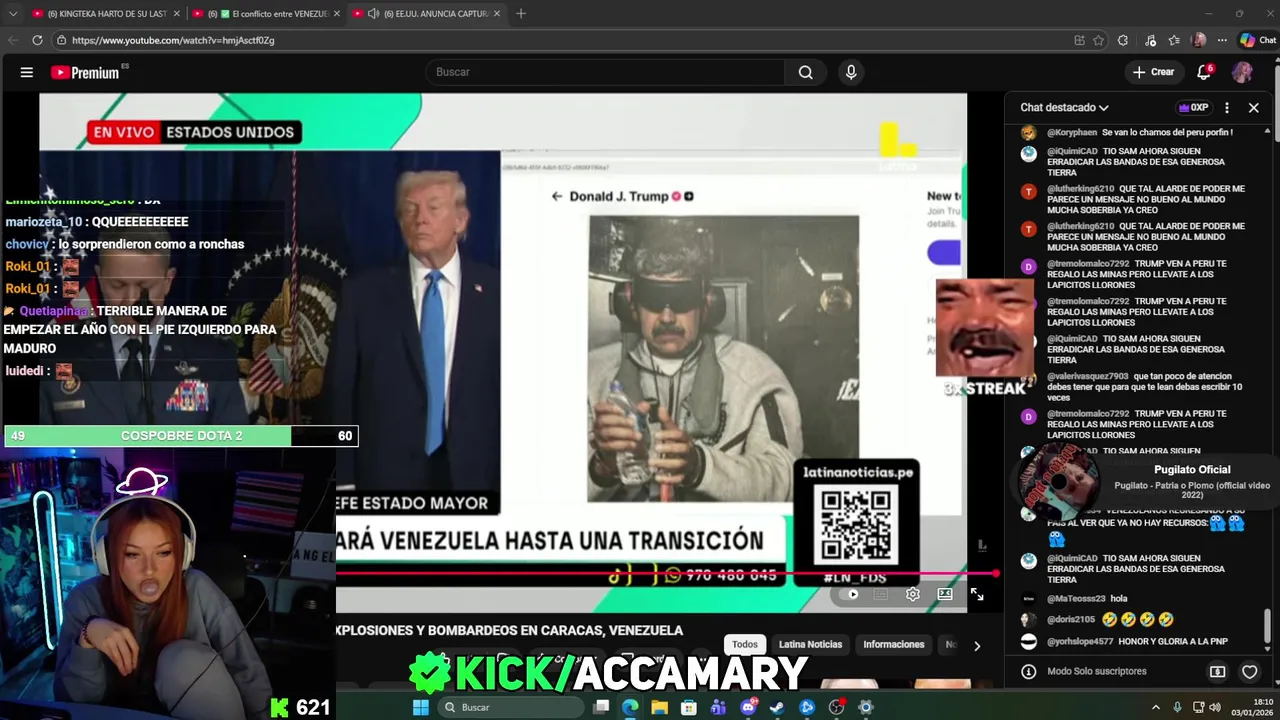Image resolution: width=1280 pixels, height=720 pixels.
Task: Show more topic chips with the arrow
Action: click(x=977, y=645)
